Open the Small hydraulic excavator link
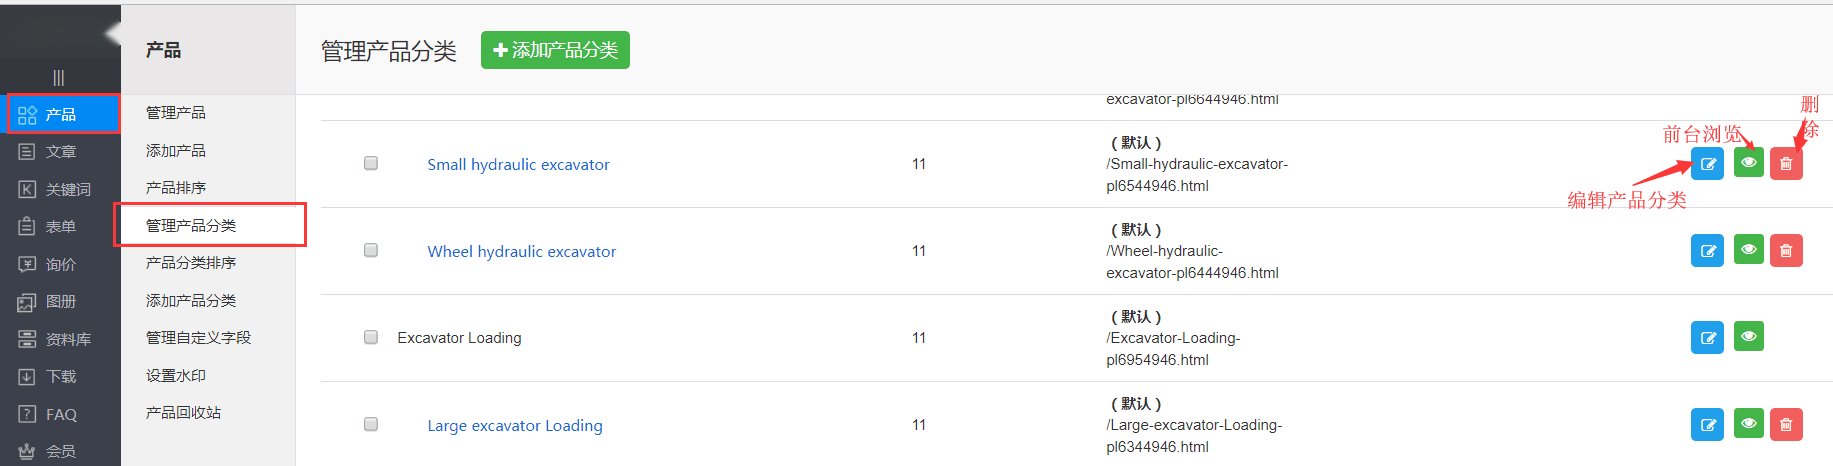Screen dimensions: 1833x466 [x=518, y=165]
